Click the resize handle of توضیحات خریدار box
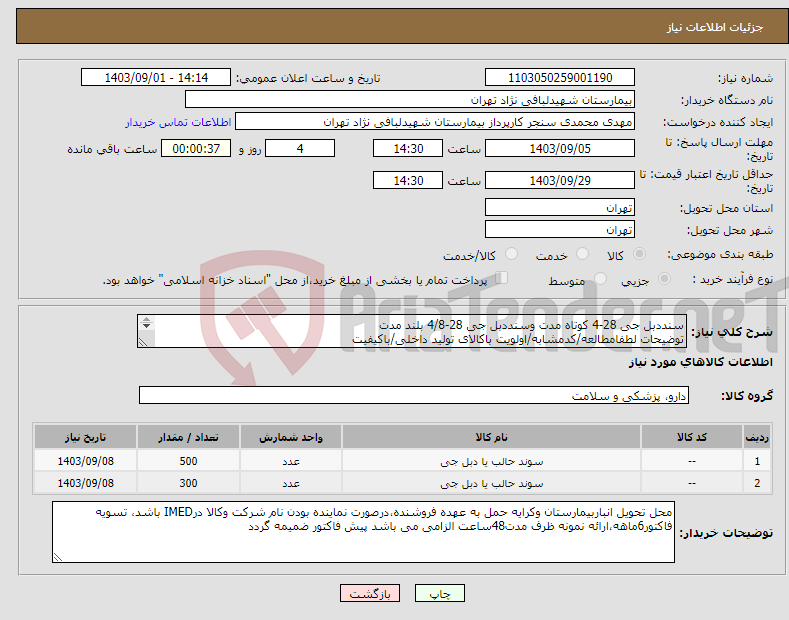This screenshot has height=620, width=789. (58, 557)
